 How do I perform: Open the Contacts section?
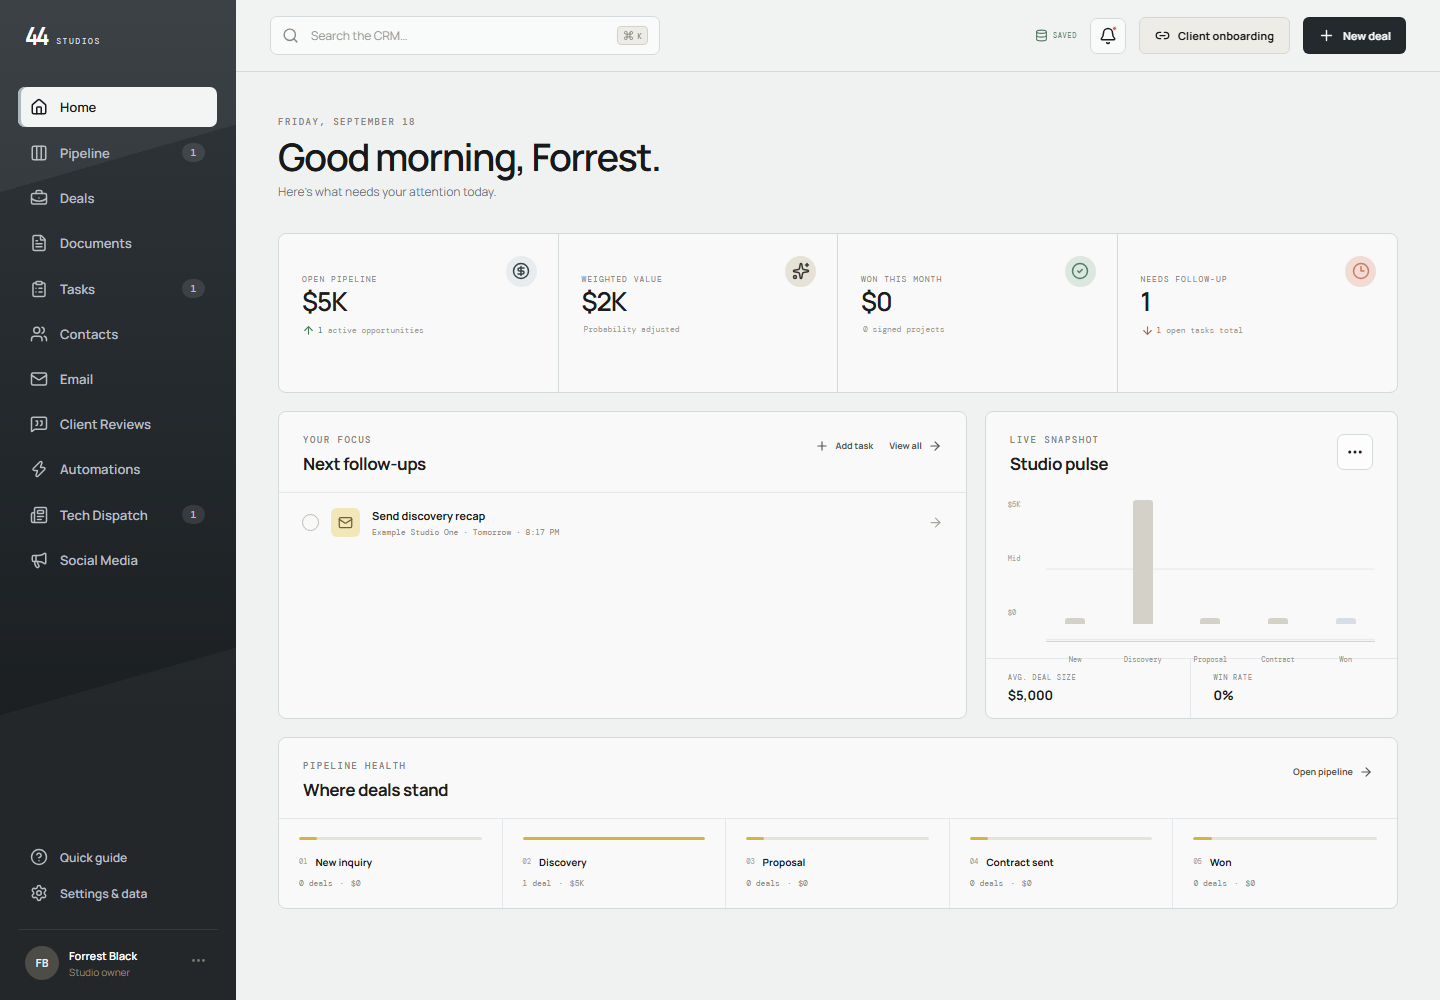pyautogui.click(x=118, y=334)
